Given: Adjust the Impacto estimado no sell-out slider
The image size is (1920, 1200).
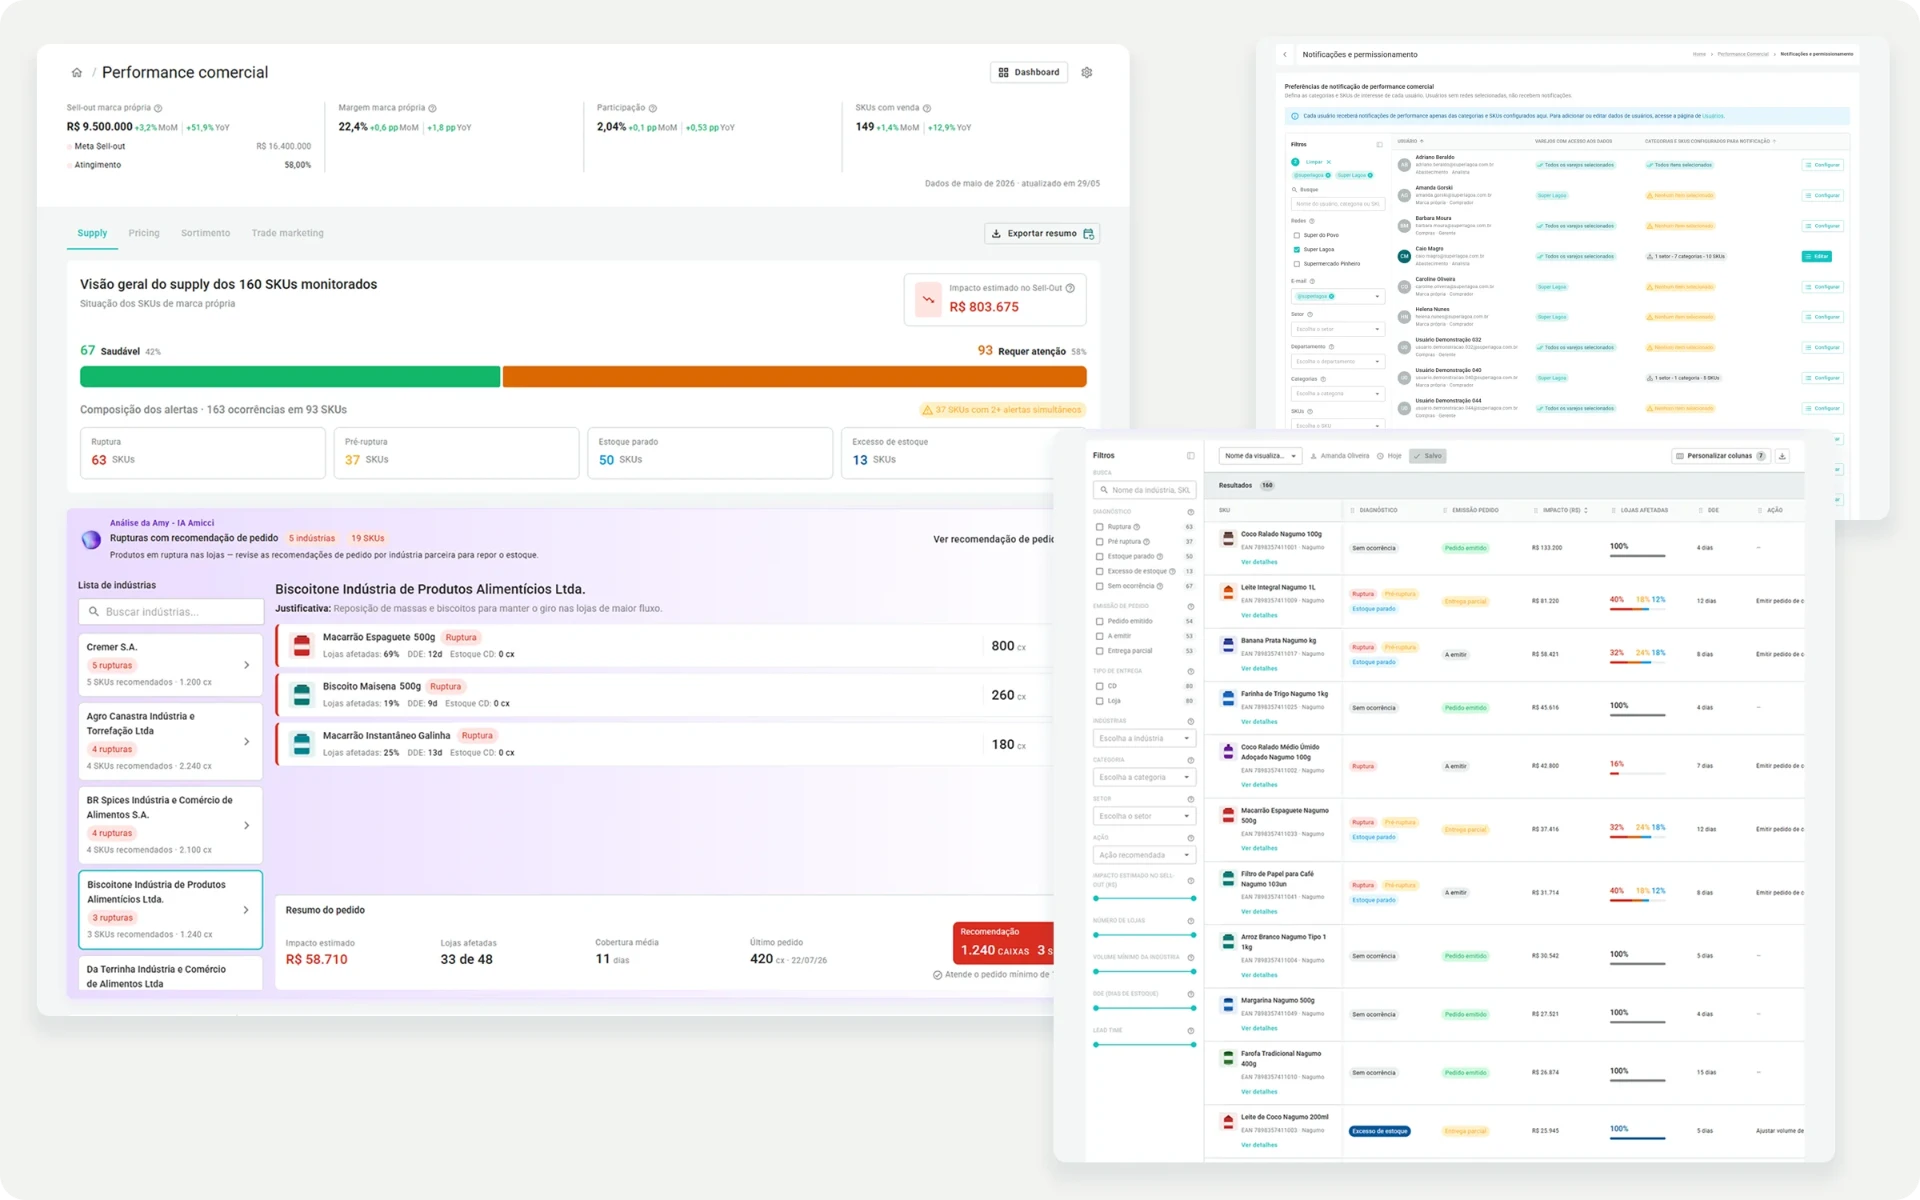Looking at the screenshot, I should (1144, 899).
